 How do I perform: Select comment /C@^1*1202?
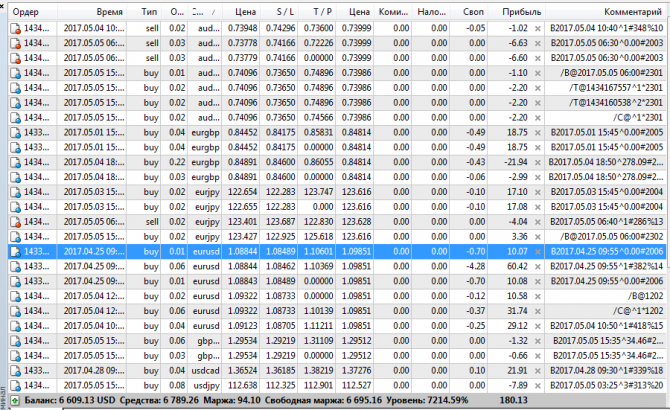638,311
